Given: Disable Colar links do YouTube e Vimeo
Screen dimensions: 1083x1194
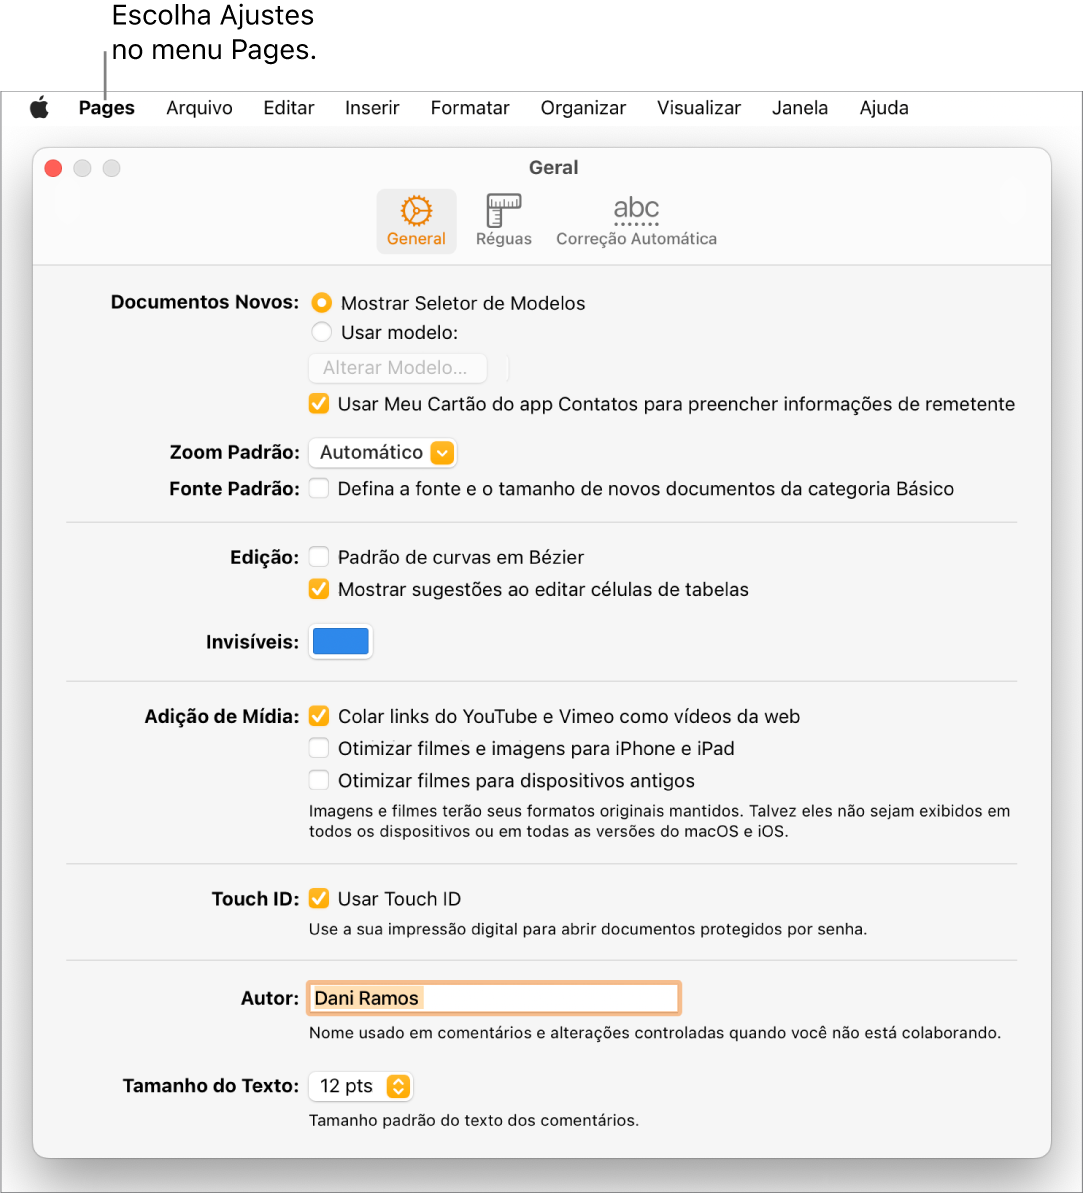Looking at the screenshot, I should [319, 716].
